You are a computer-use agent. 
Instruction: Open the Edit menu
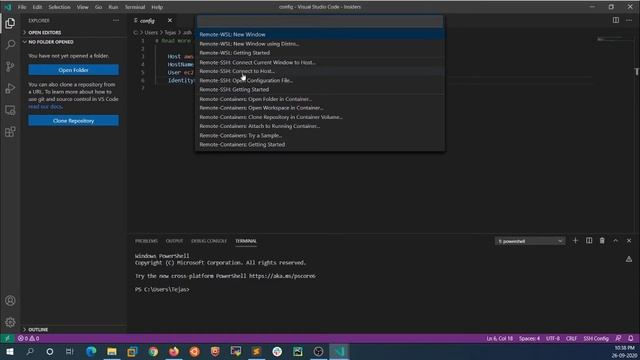[37, 7]
